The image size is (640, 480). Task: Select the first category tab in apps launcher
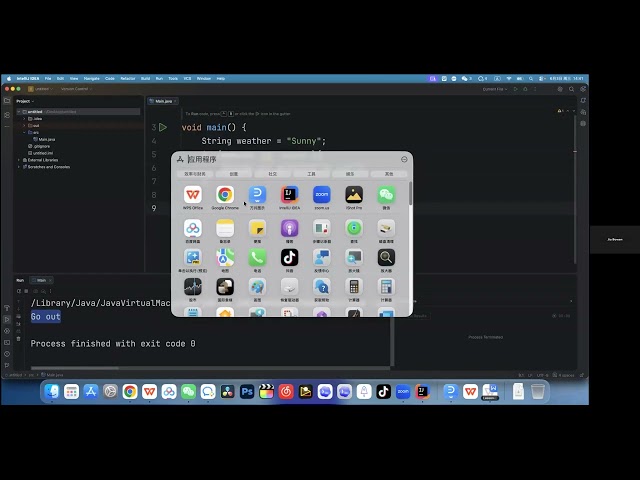195,174
